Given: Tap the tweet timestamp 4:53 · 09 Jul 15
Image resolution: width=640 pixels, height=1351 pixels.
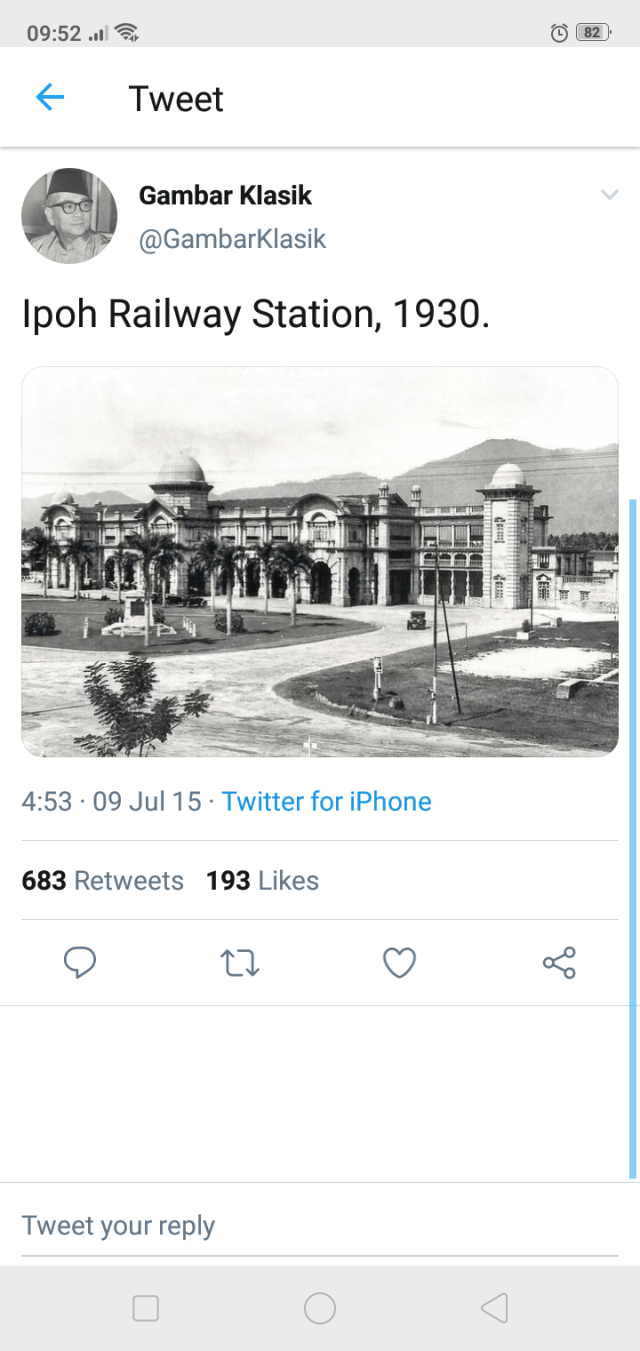Looking at the screenshot, I should coord(111,802).
